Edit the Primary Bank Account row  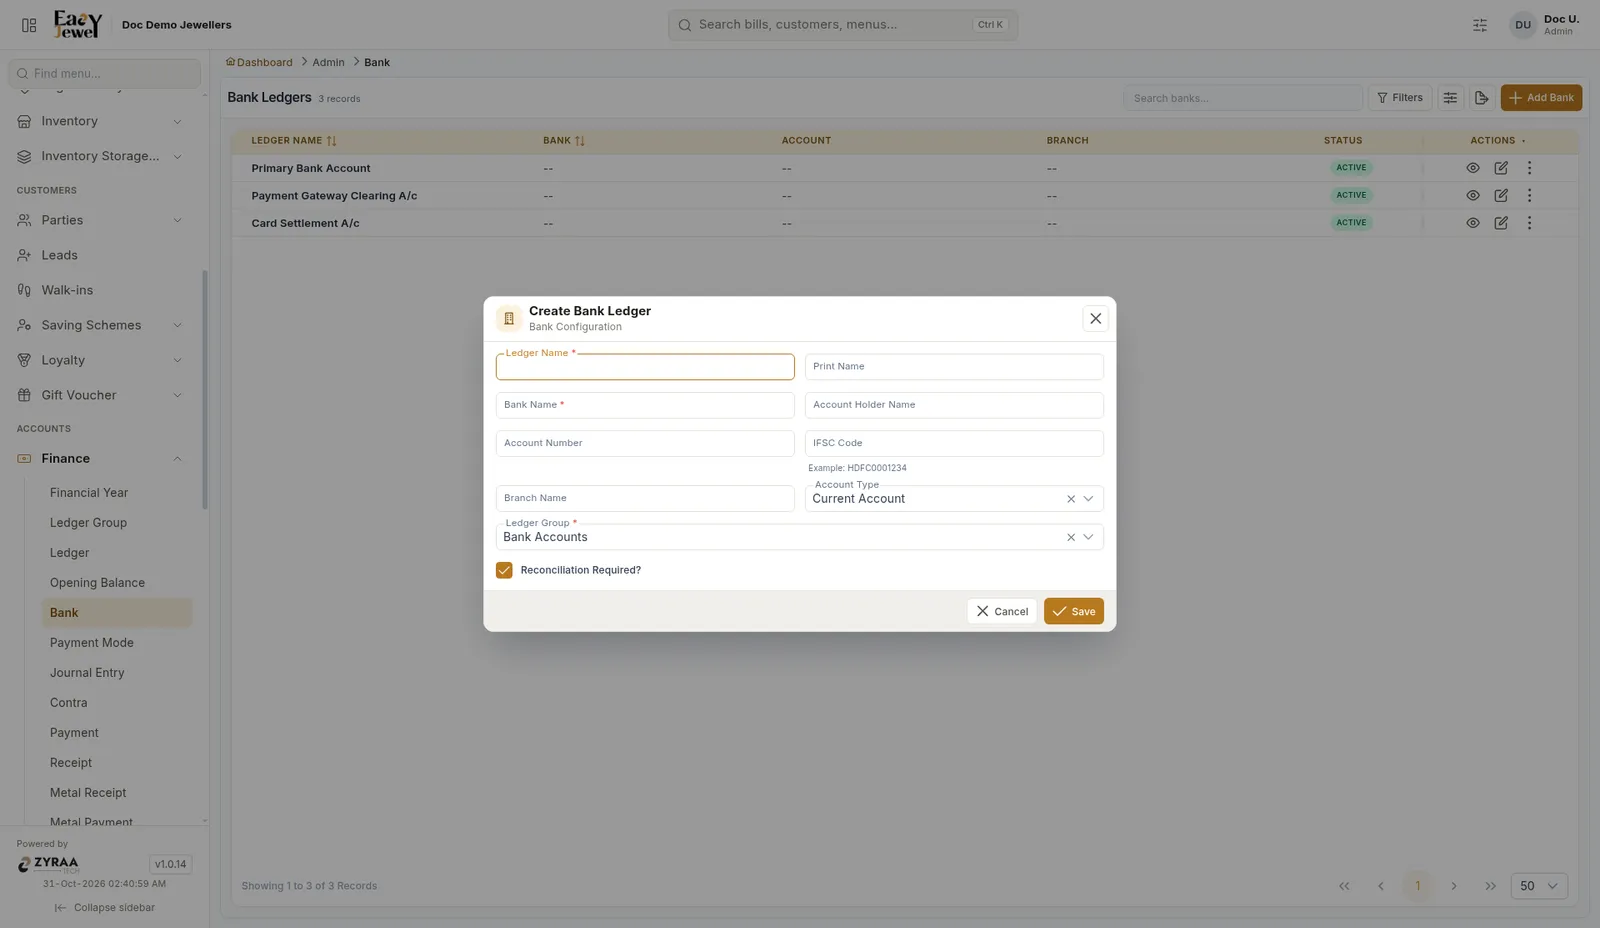point(1501,168)
